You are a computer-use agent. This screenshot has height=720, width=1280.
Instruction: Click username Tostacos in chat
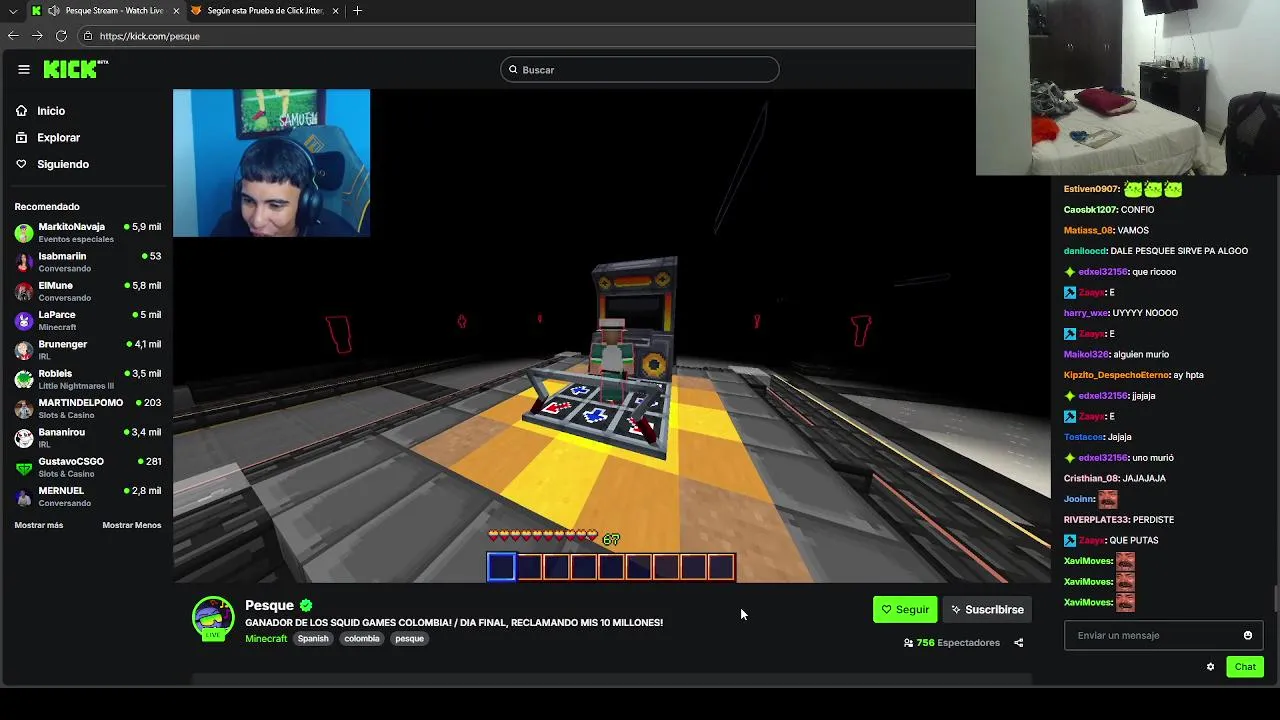point(1084,437)
